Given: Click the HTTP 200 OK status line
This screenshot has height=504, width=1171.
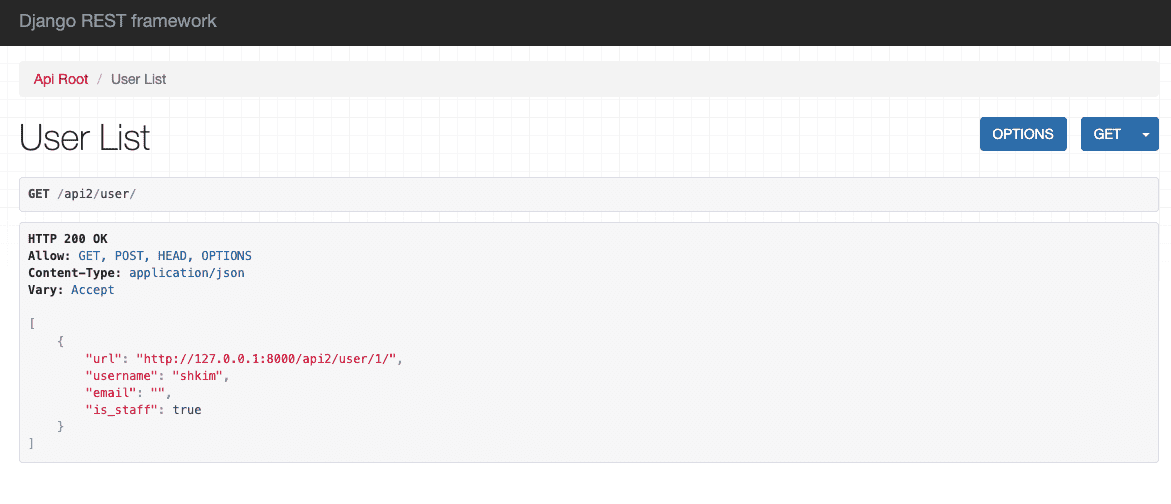Looking at the screenshot, I should click(x=68, y=239).
